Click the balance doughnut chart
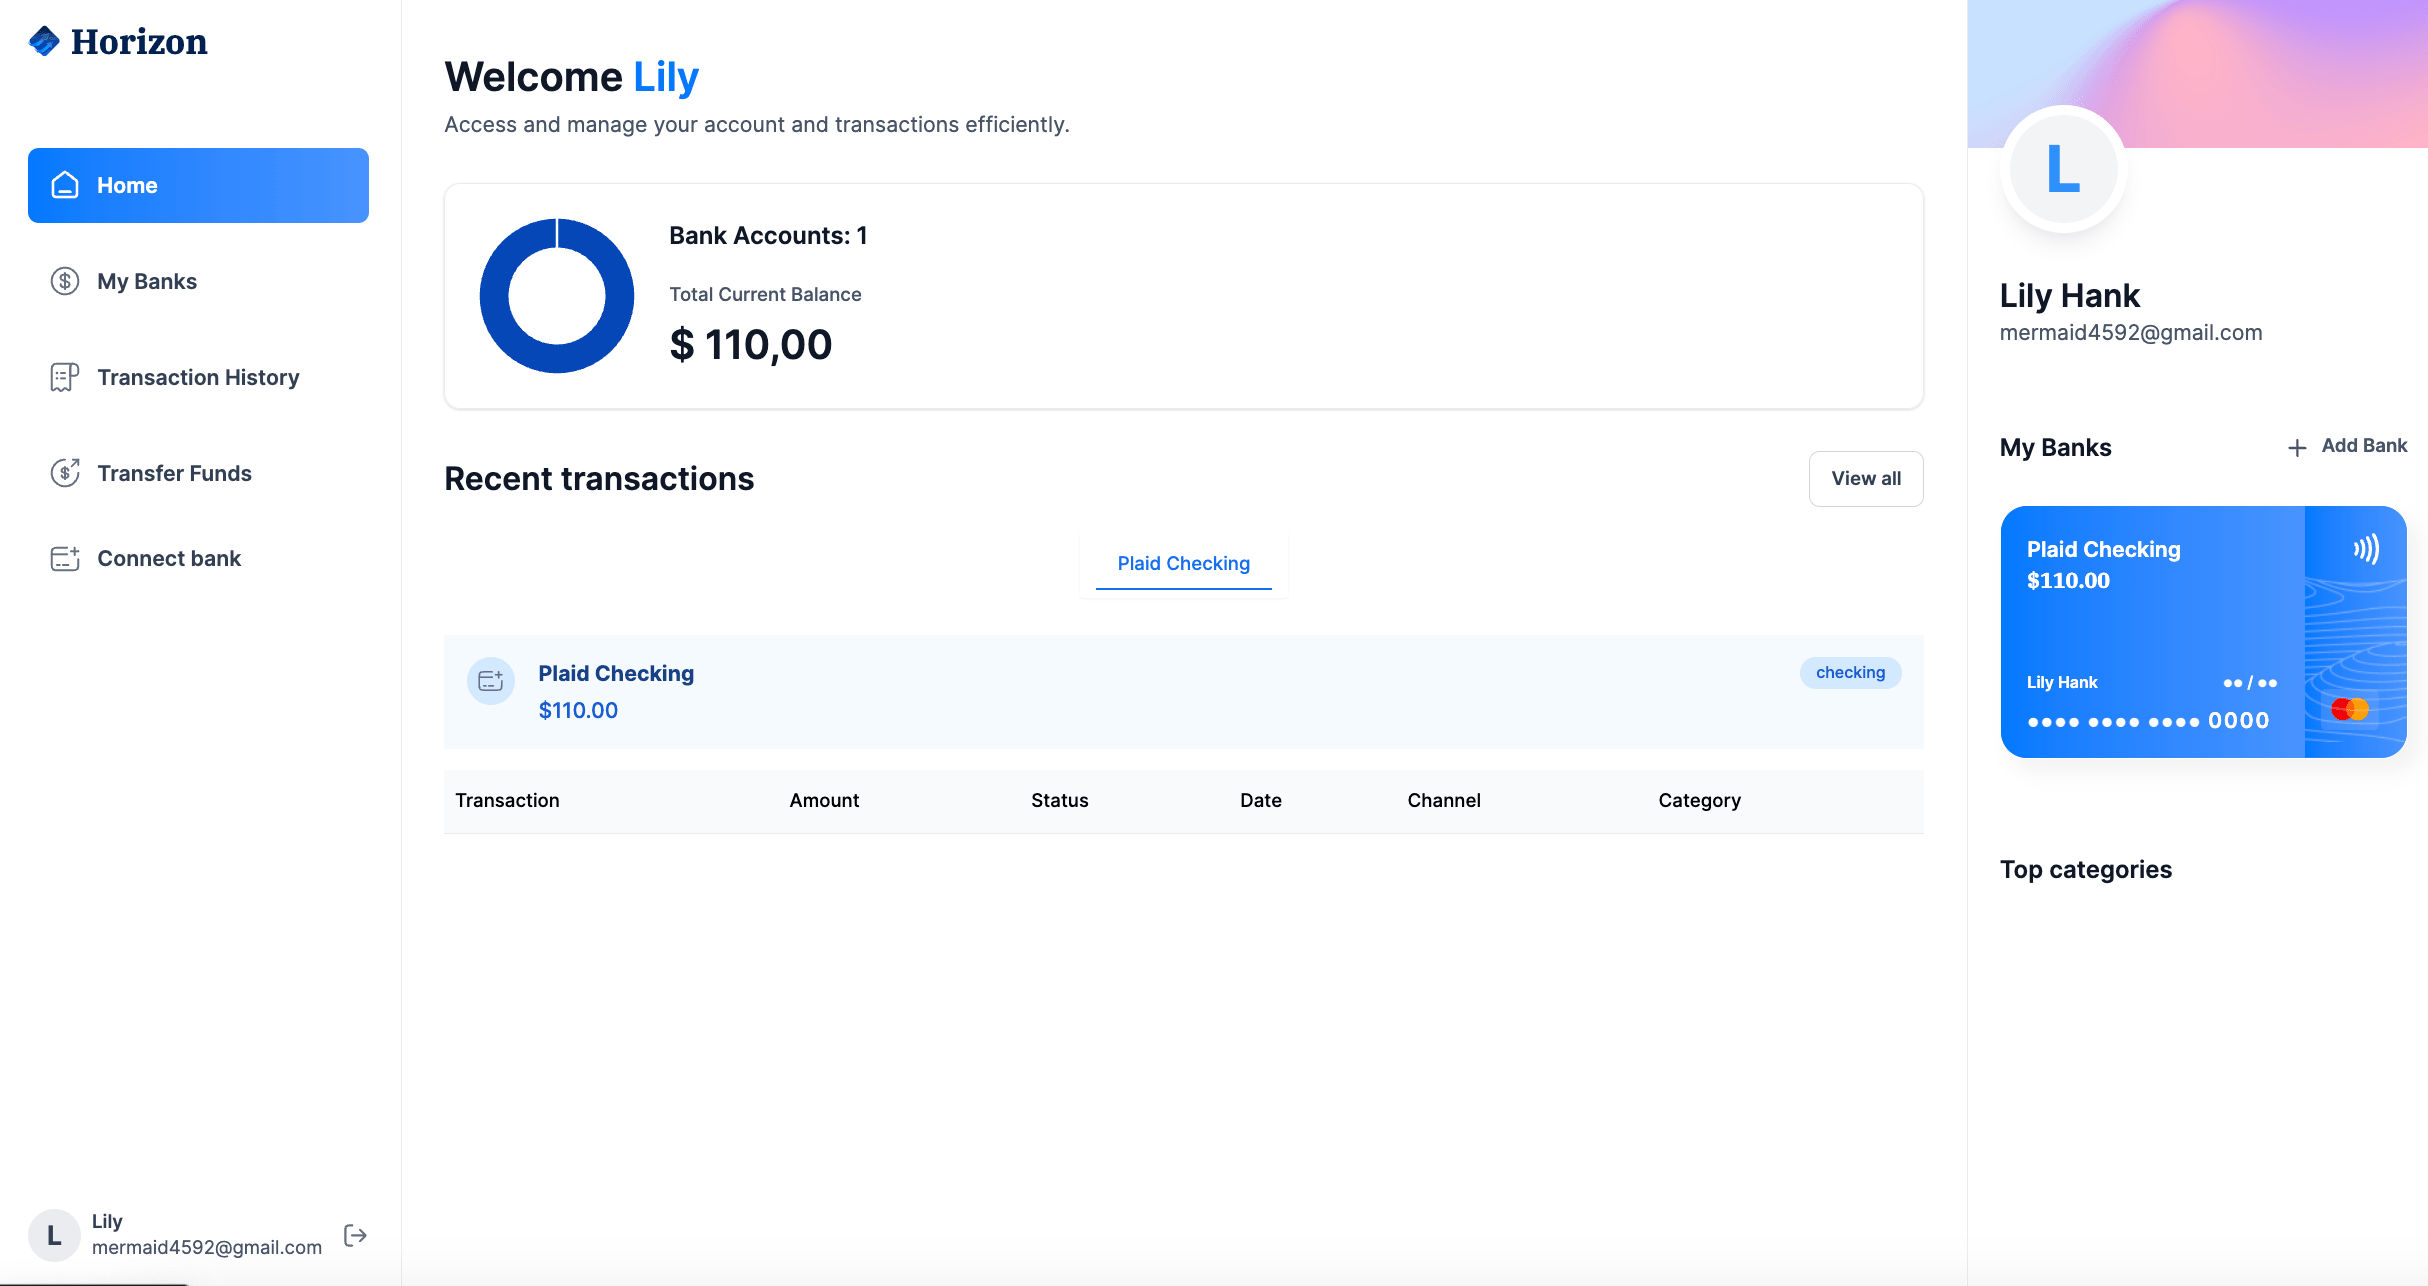 (x=557, y=295)
